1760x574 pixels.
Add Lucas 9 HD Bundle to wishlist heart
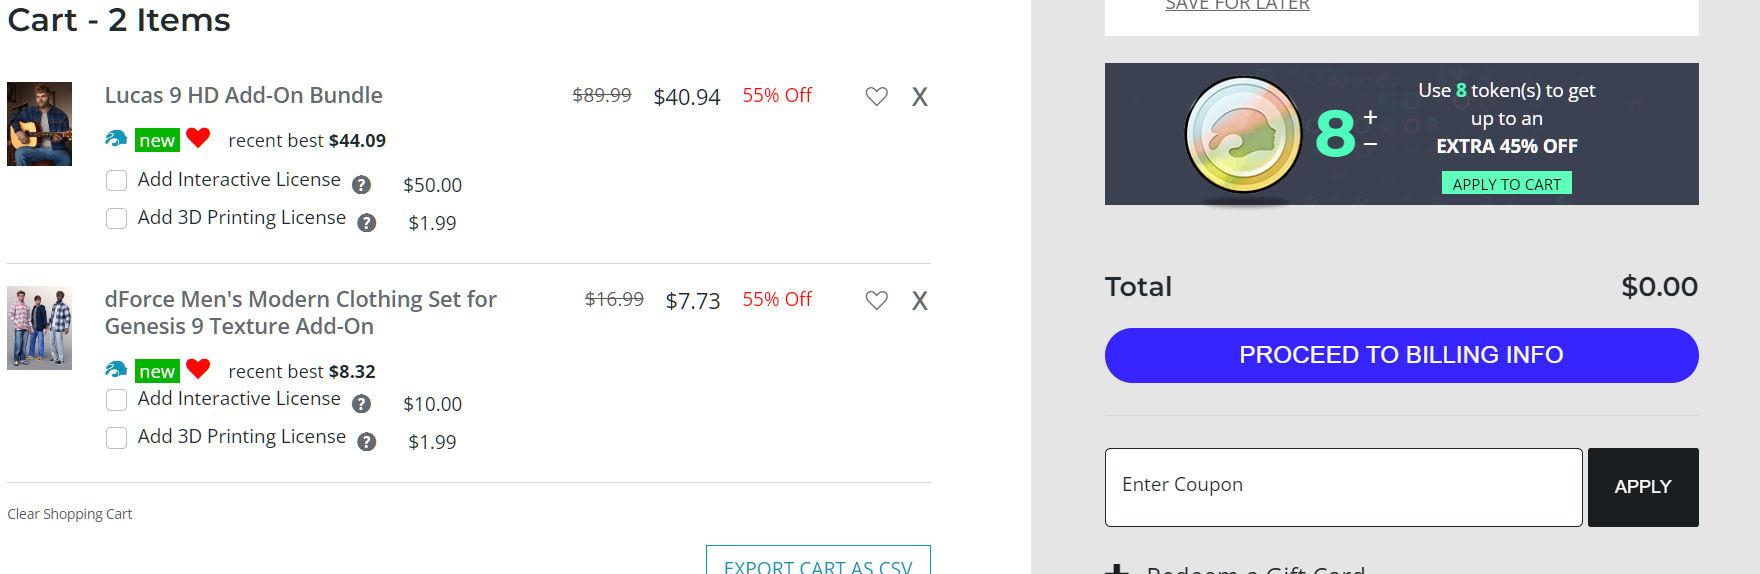pos(876,97)
